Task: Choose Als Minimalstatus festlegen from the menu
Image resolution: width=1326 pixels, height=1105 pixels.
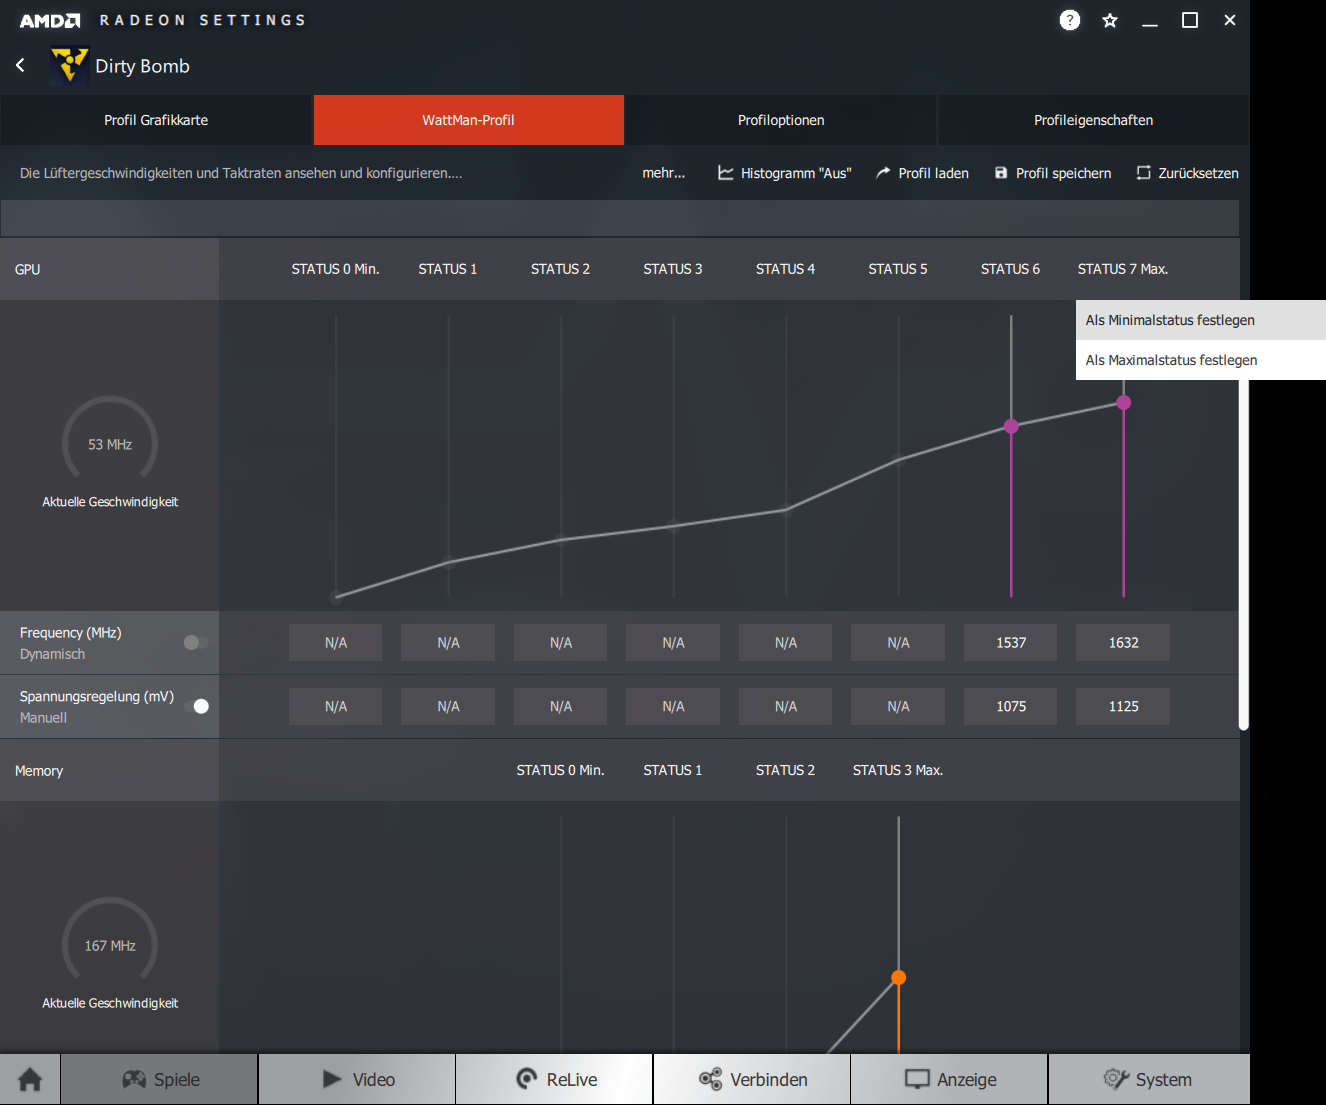Action: click(1201, 320)
